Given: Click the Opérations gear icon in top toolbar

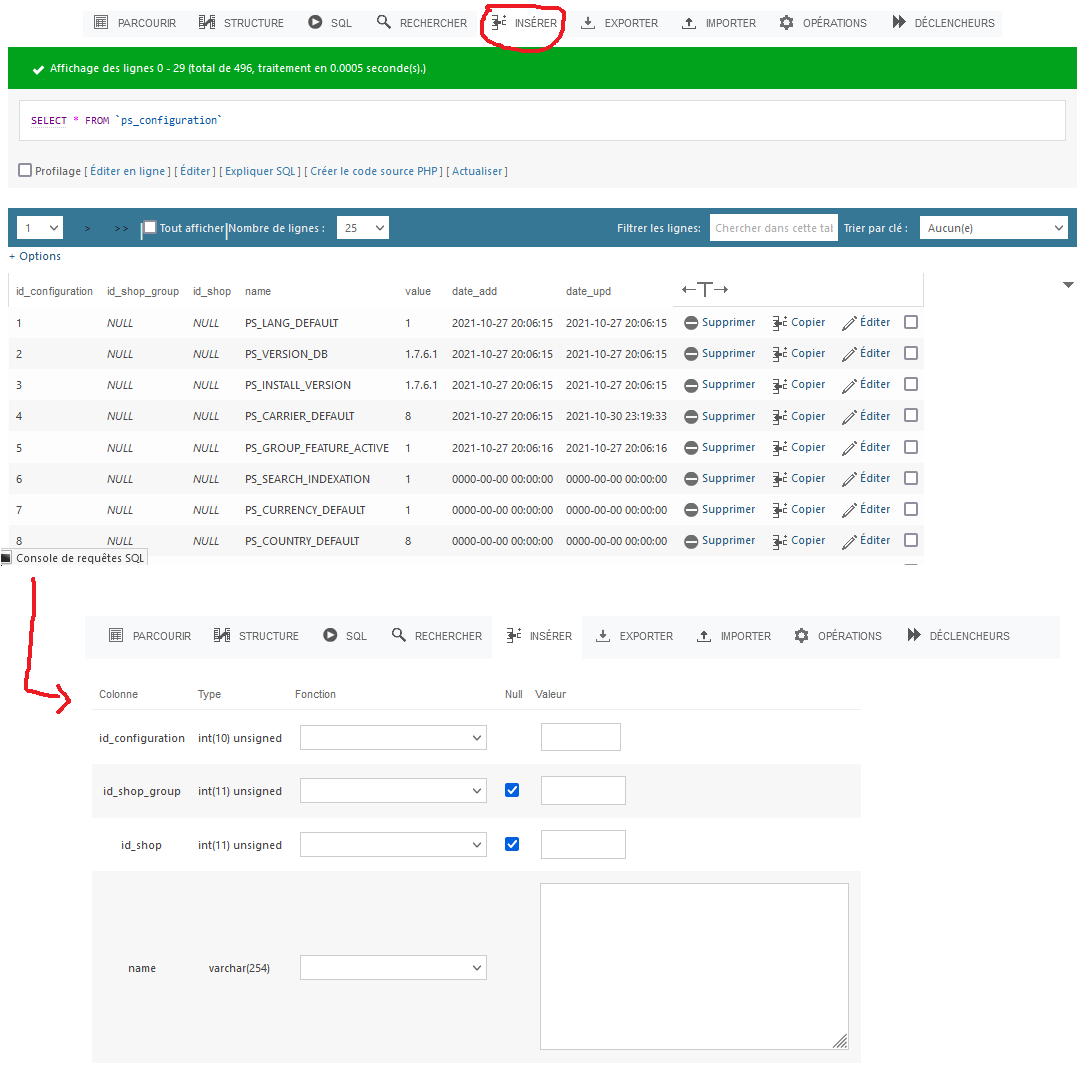Looking at the screenshot, I should tap(786, 23).
